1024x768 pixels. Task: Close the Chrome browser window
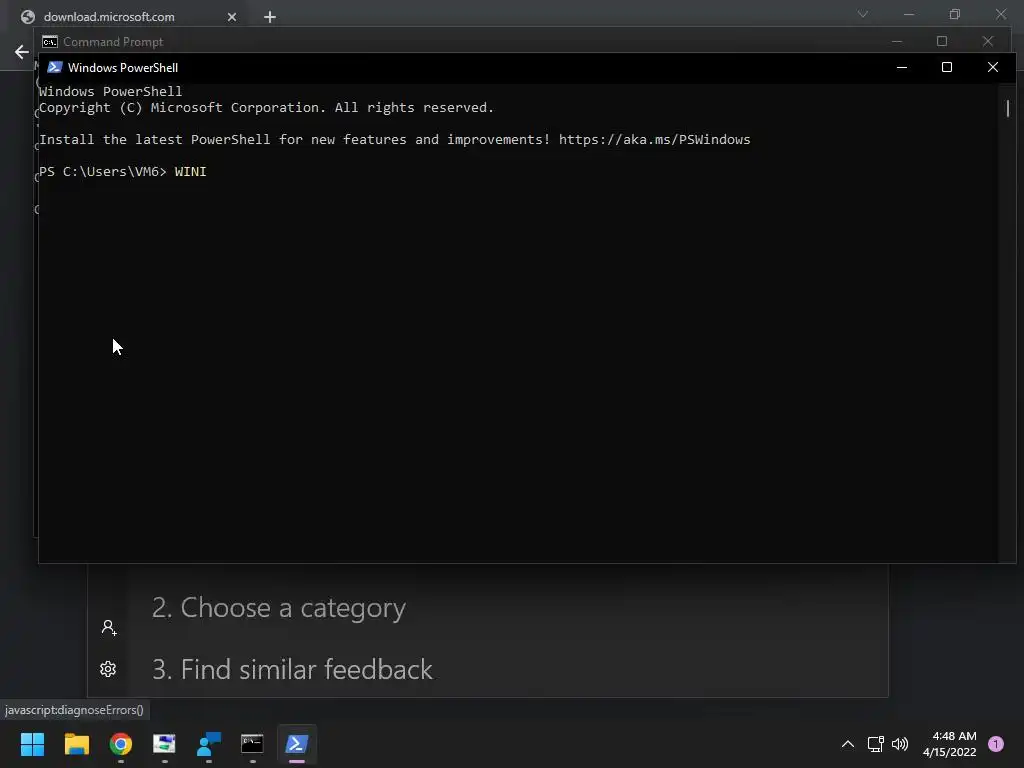(1001, 14)
